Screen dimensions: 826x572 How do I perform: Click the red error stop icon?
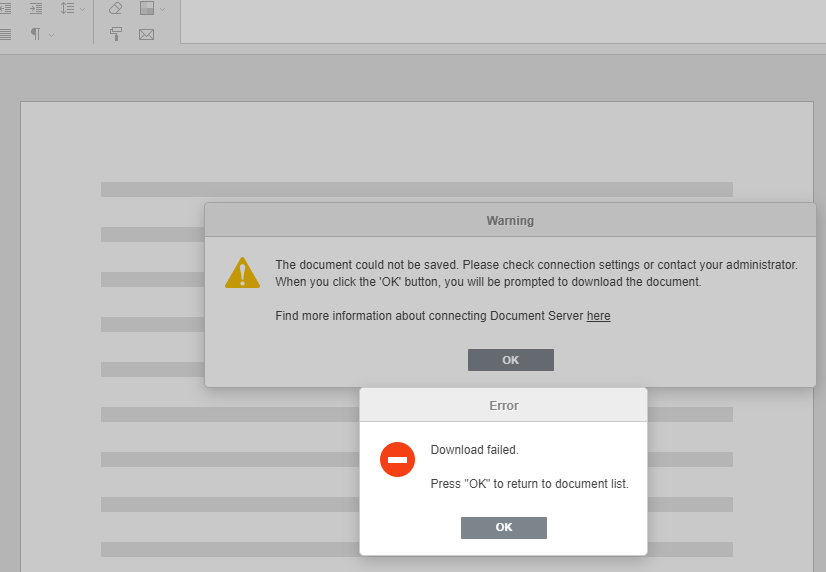tap(397, 459)
